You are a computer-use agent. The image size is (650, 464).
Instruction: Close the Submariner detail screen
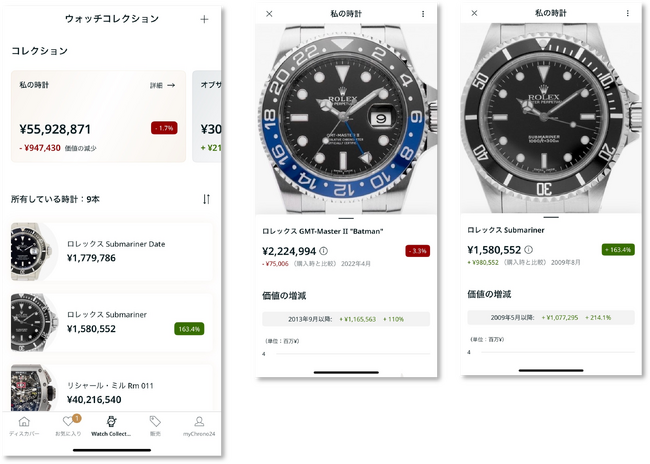474,13
